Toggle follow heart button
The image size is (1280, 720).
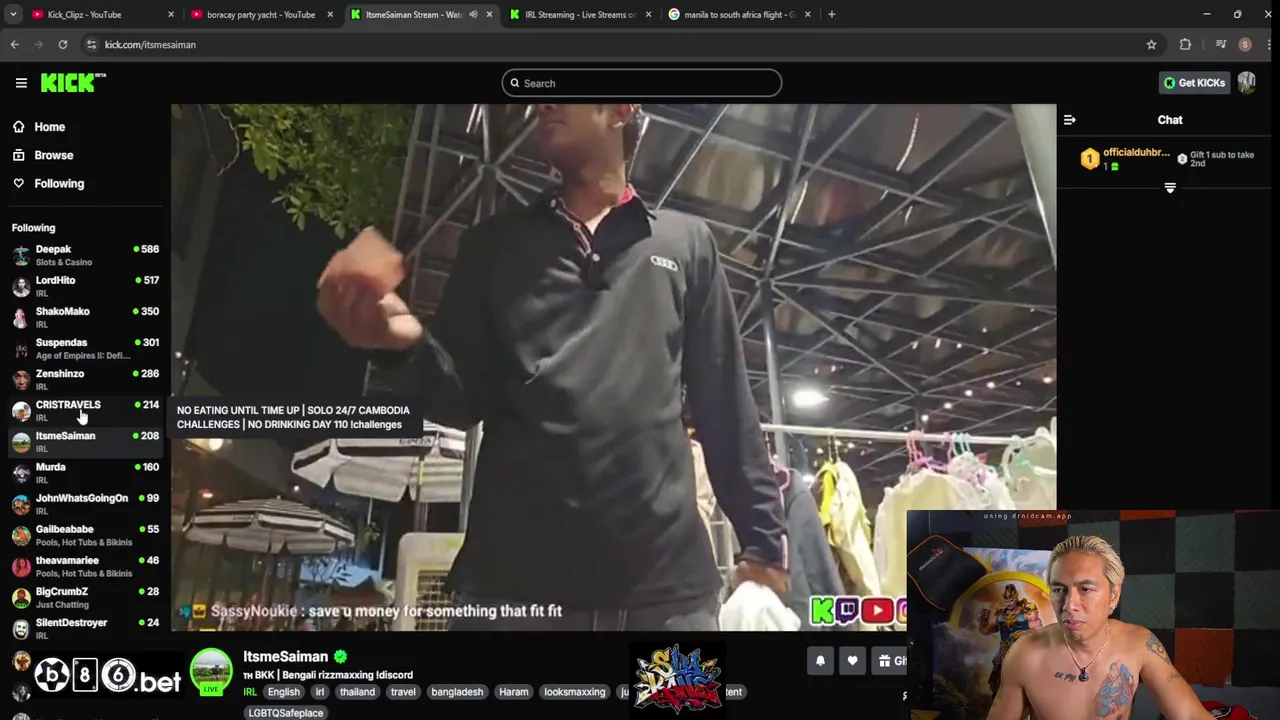tap(852, 661)
